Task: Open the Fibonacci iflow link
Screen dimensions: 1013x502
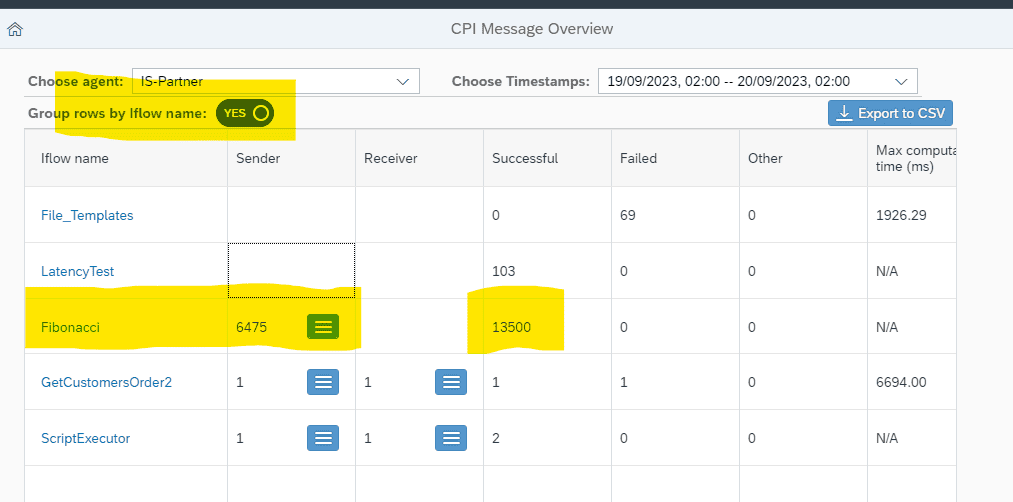Action: point(70,327)
